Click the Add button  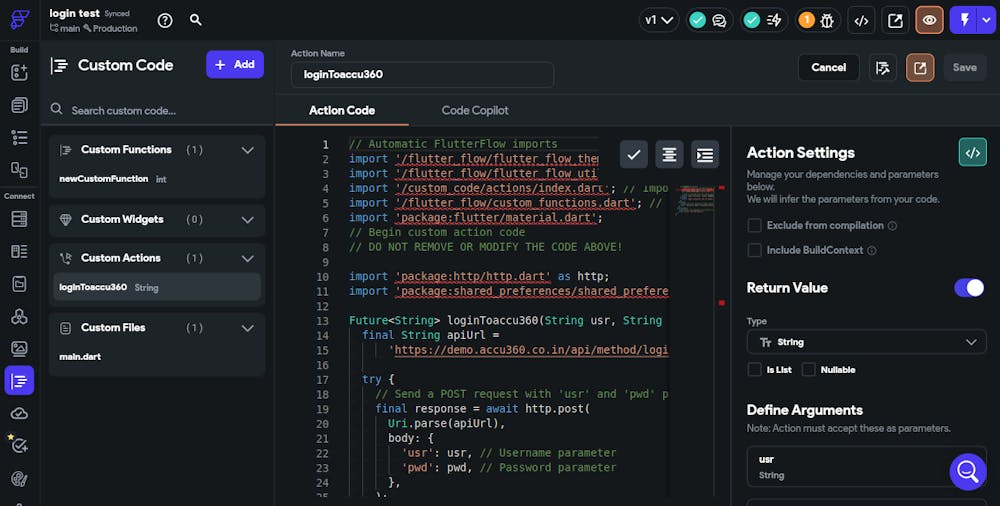click(x=235, y=64)
